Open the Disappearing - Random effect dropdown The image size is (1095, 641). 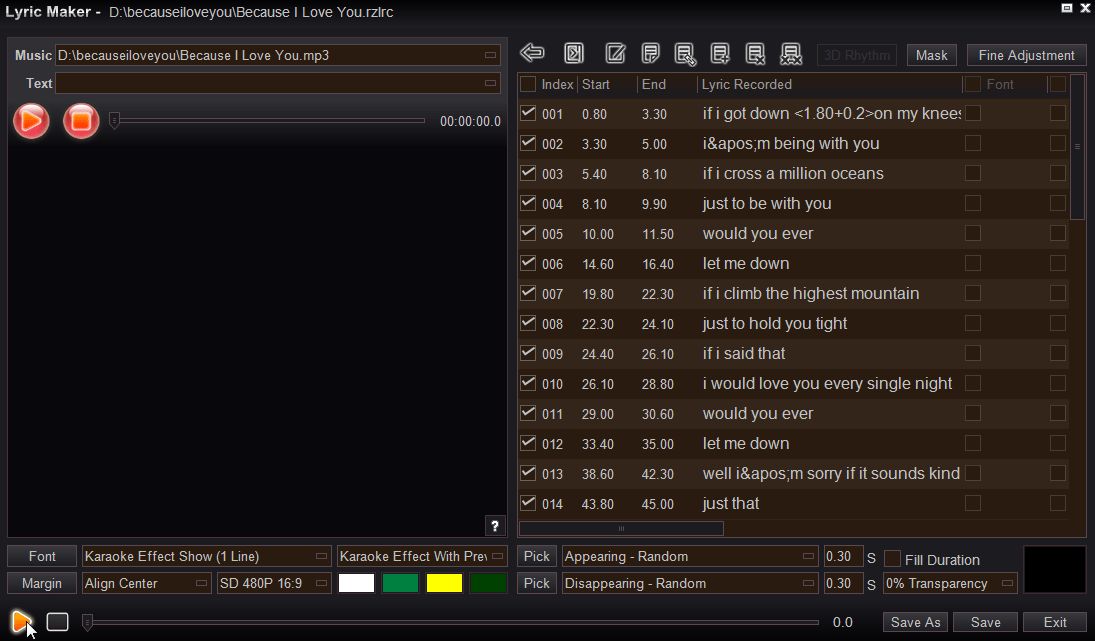pyautogui.click(x=688, y=582)
